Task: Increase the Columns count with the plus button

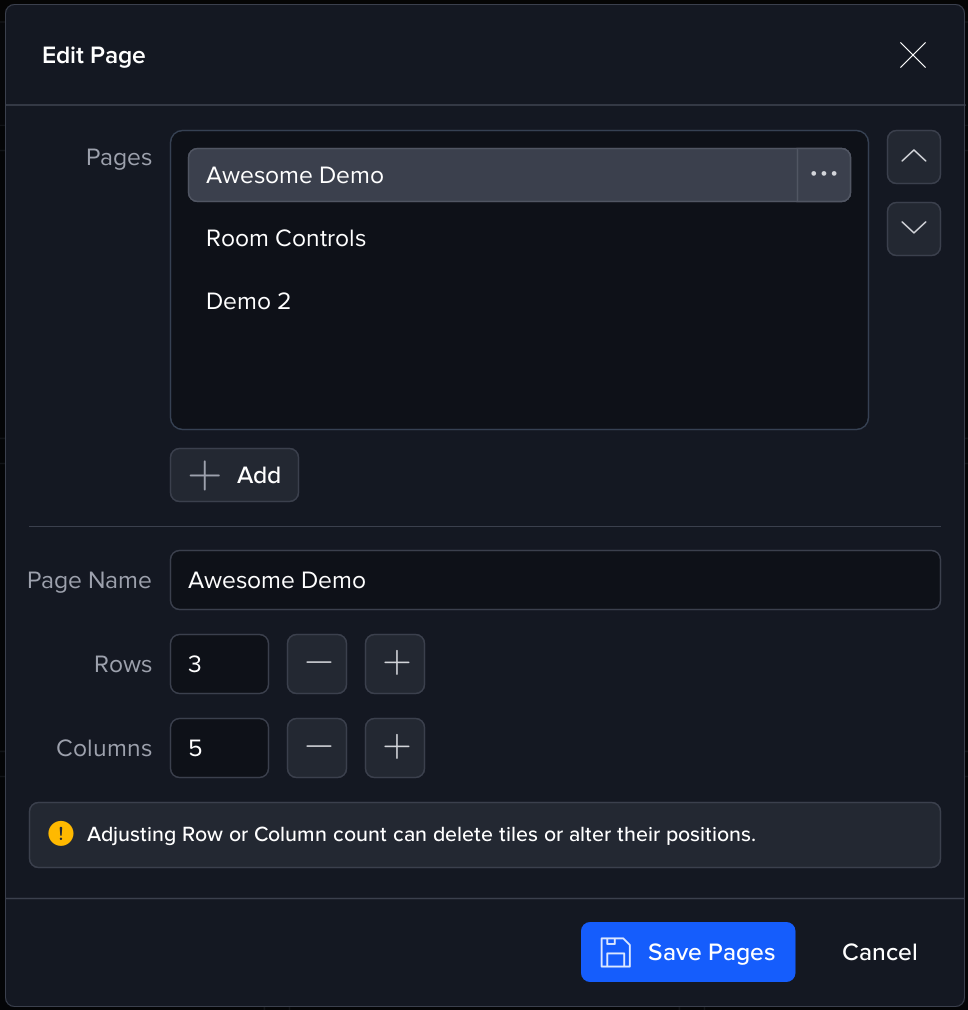Action: tap(395, 748)
